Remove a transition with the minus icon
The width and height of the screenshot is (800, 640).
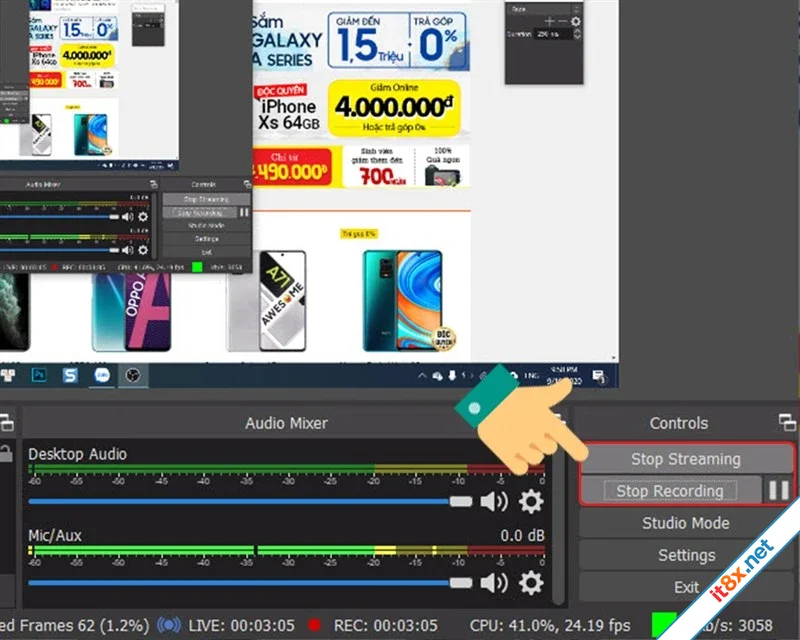(563, 21)
